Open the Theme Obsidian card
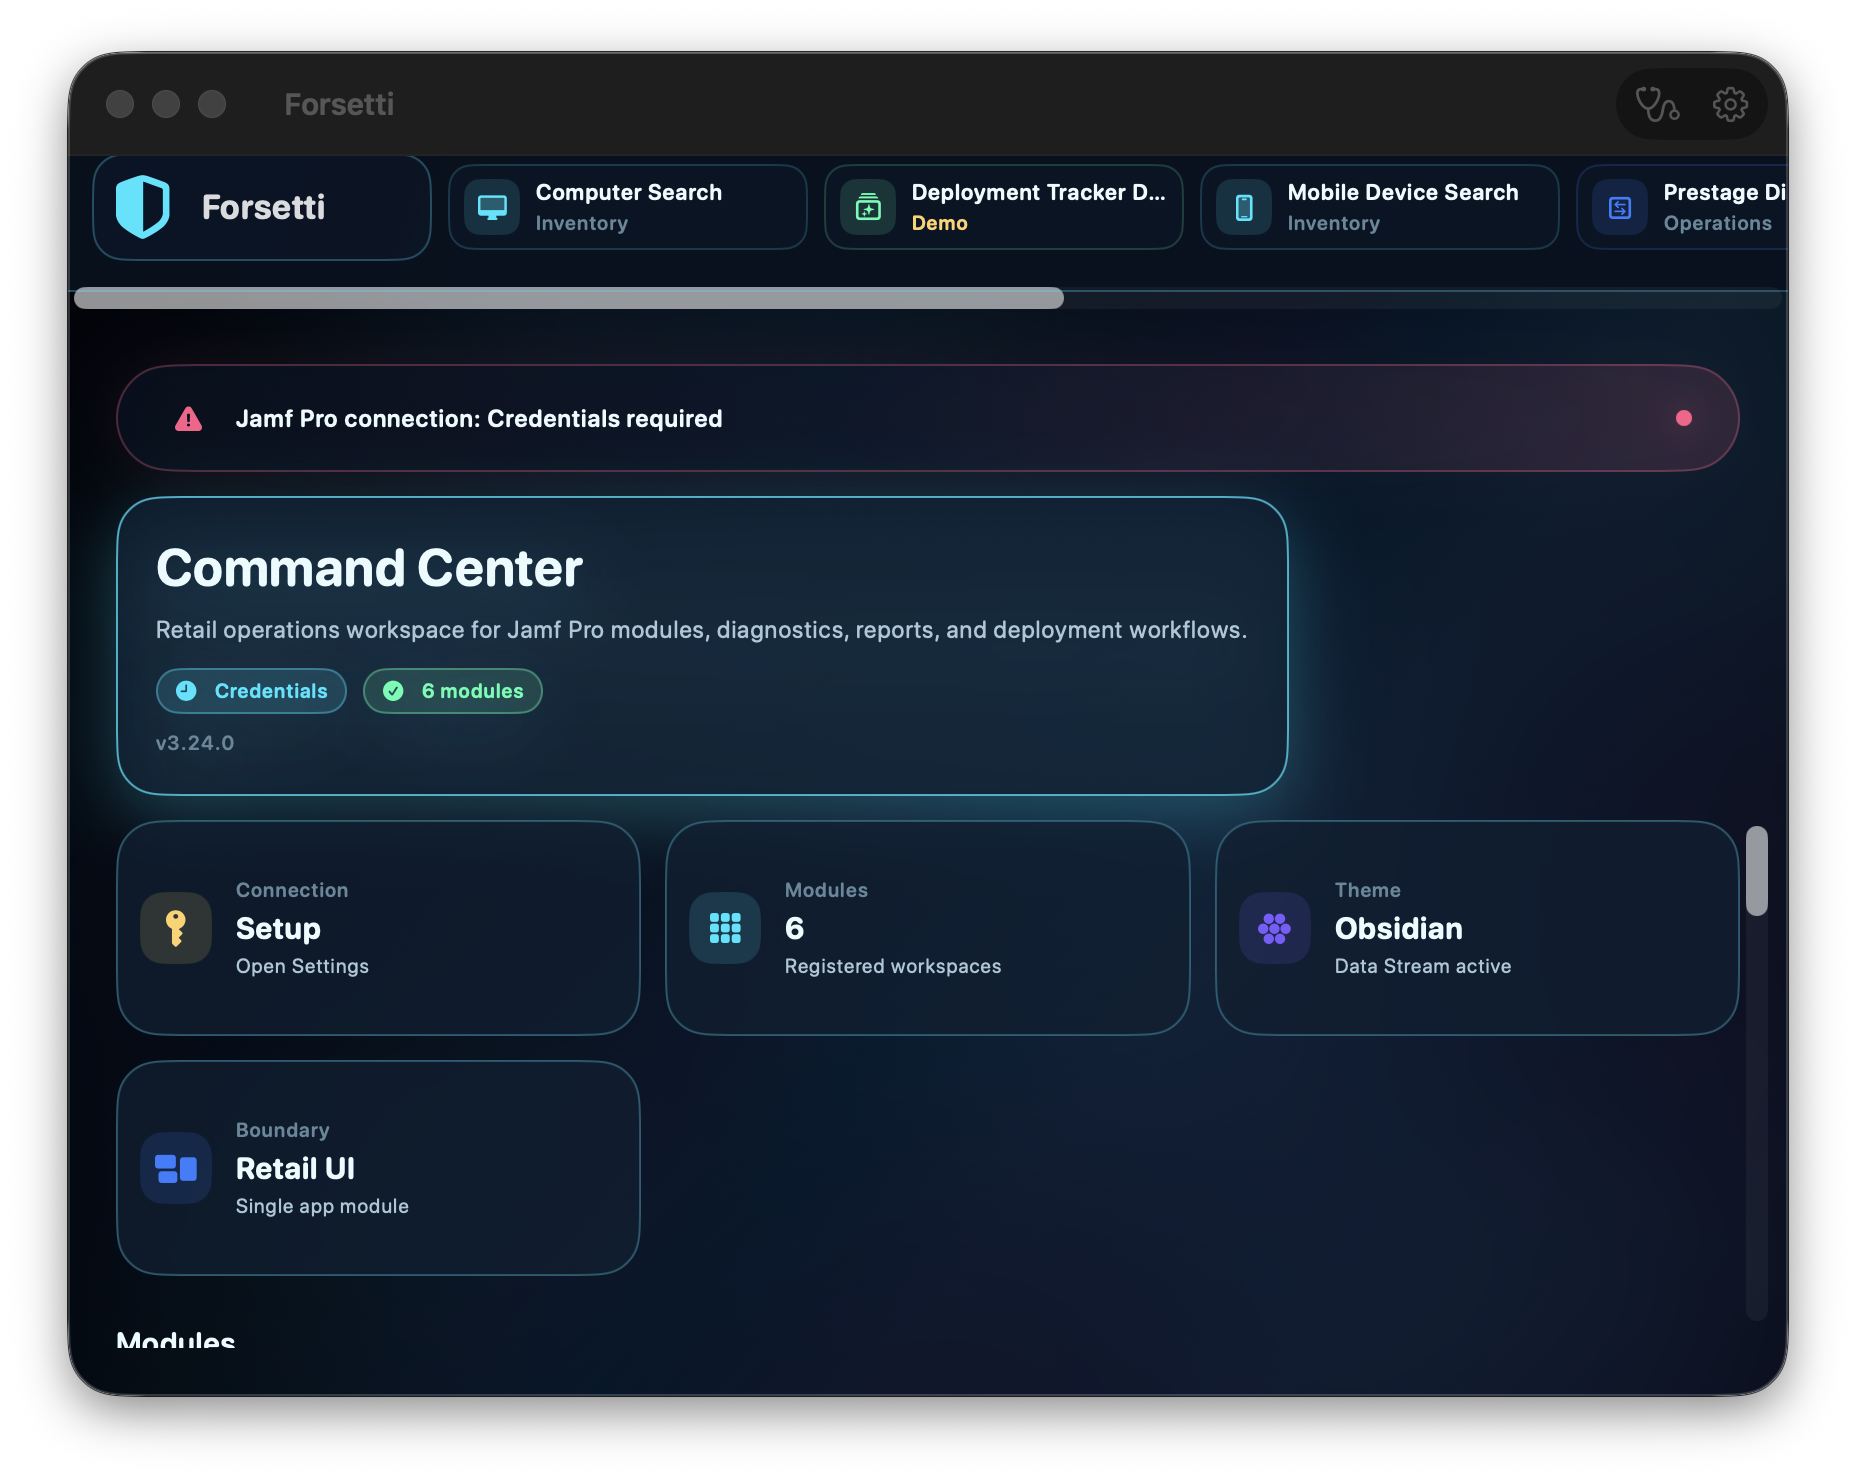Viewport: 1856px width, 1480px height. point(1477,928)
